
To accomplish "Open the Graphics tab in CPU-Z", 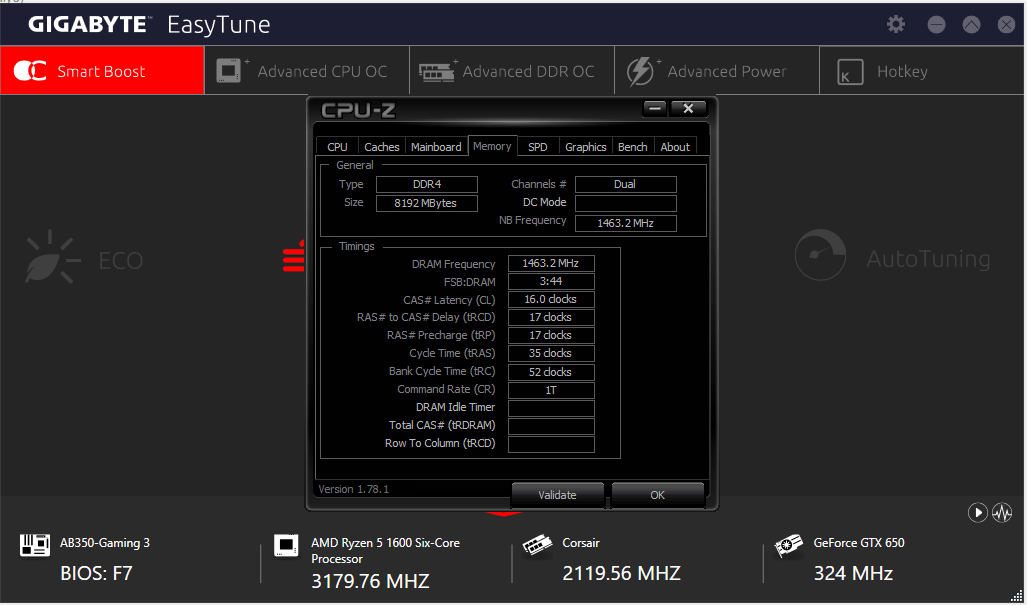I will pos(586,147).
